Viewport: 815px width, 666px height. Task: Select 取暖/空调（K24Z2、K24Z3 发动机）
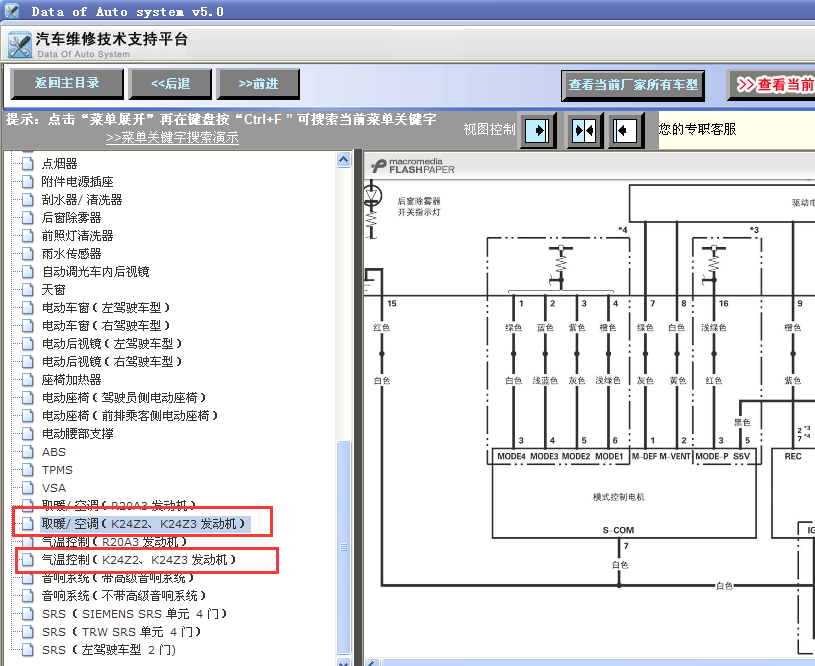point(146,524)
